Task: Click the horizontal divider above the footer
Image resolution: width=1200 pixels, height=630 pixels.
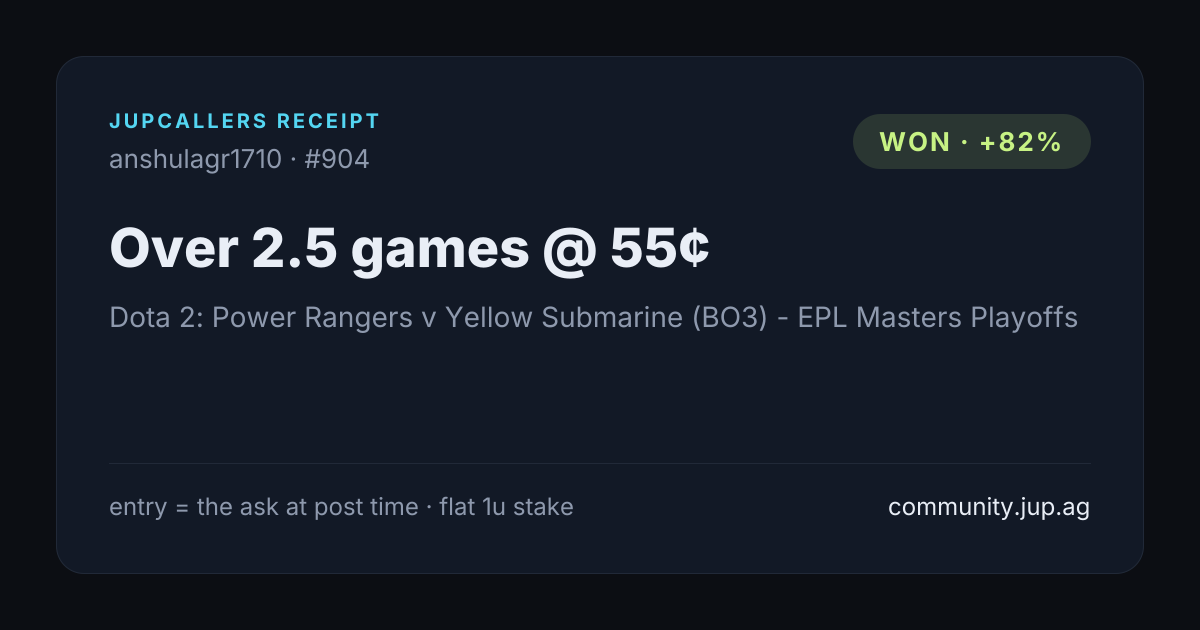Action: (x=599, y=463)
